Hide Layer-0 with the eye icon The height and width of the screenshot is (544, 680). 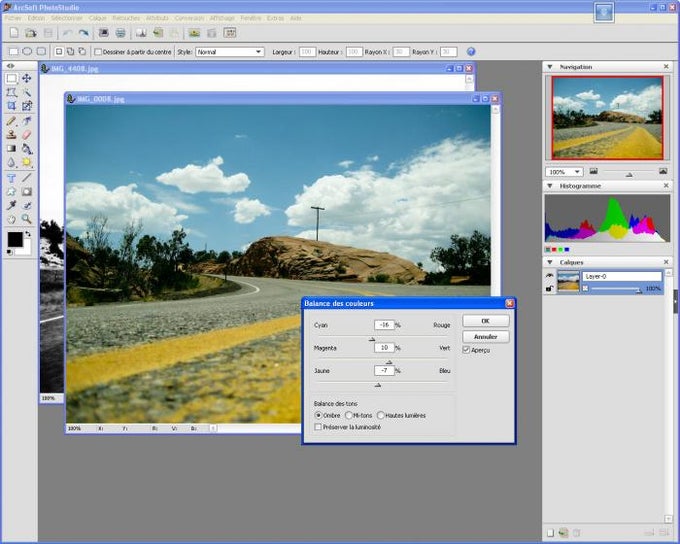click(550, 275)
